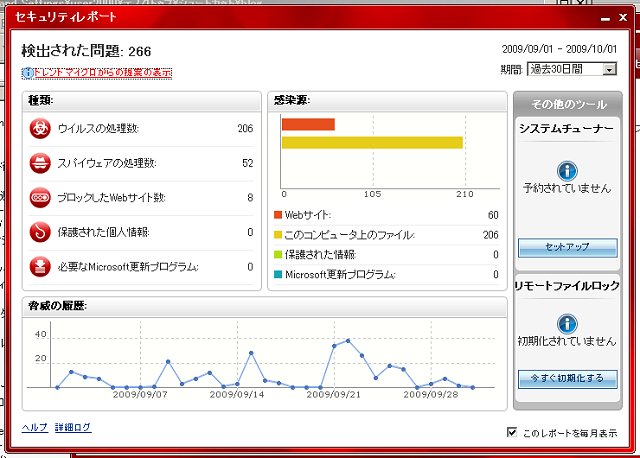Click the virus count value 206
640x458 pixels.
[245, 129]
